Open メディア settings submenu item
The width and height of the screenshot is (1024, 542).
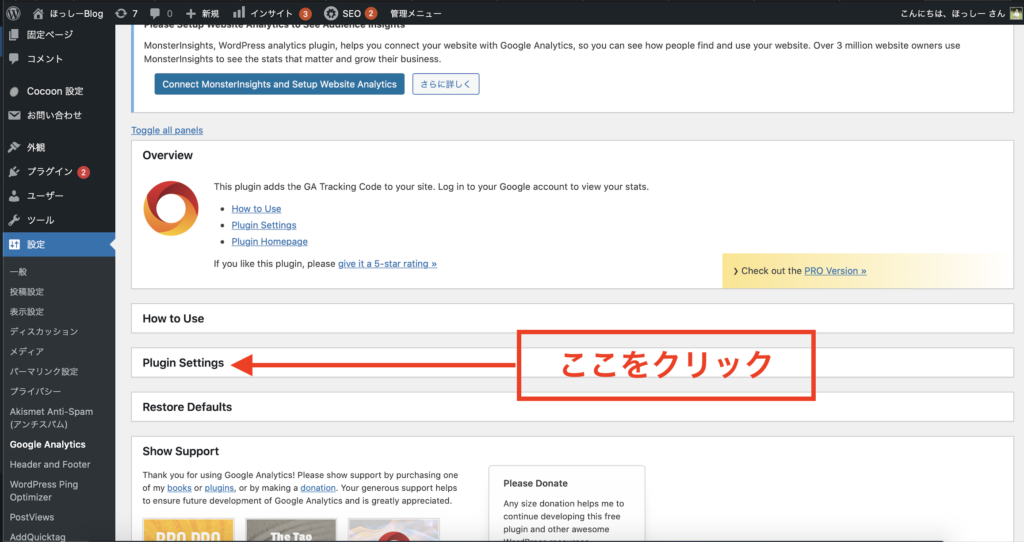click(x=27, y=351)
